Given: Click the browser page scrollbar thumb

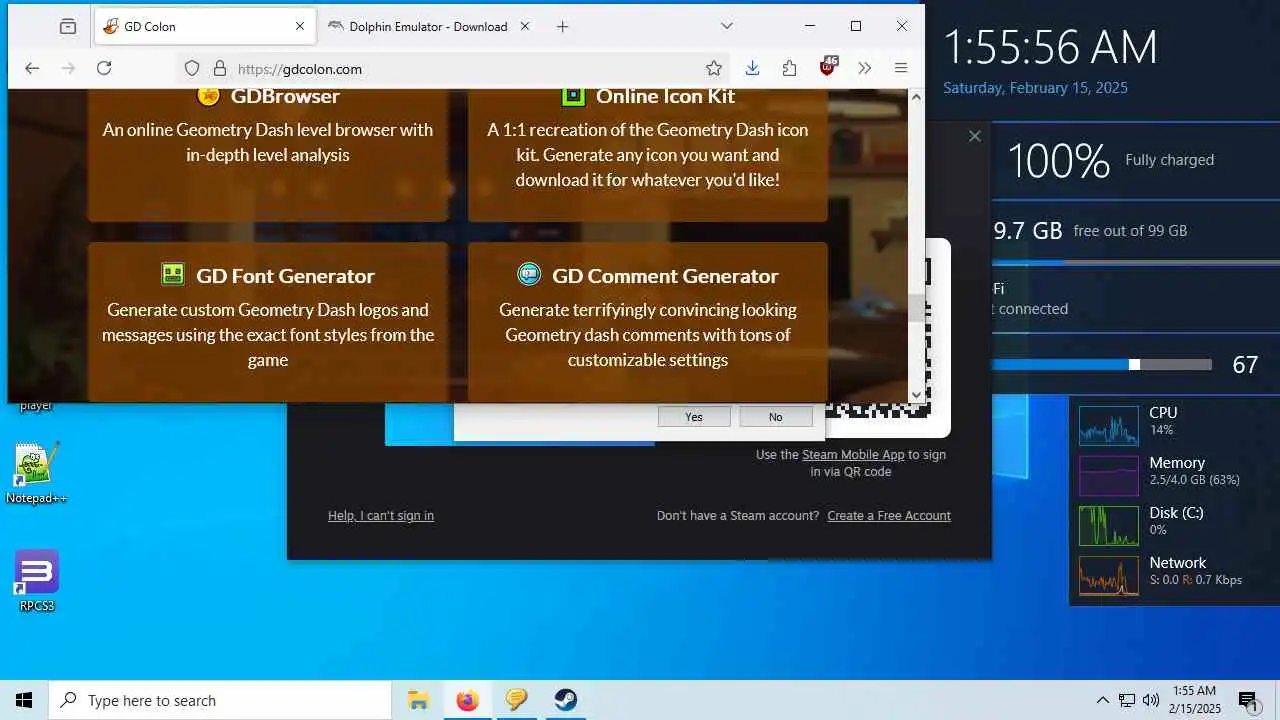Looking at the screenshot, I should pos(916,308).
